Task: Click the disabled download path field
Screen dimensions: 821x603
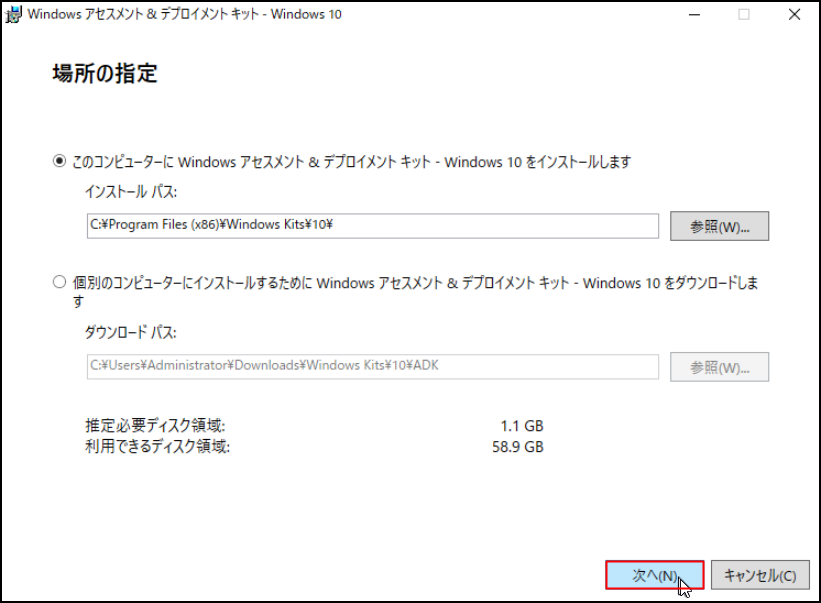Action: pyautogui.click(x=373, y=366)
